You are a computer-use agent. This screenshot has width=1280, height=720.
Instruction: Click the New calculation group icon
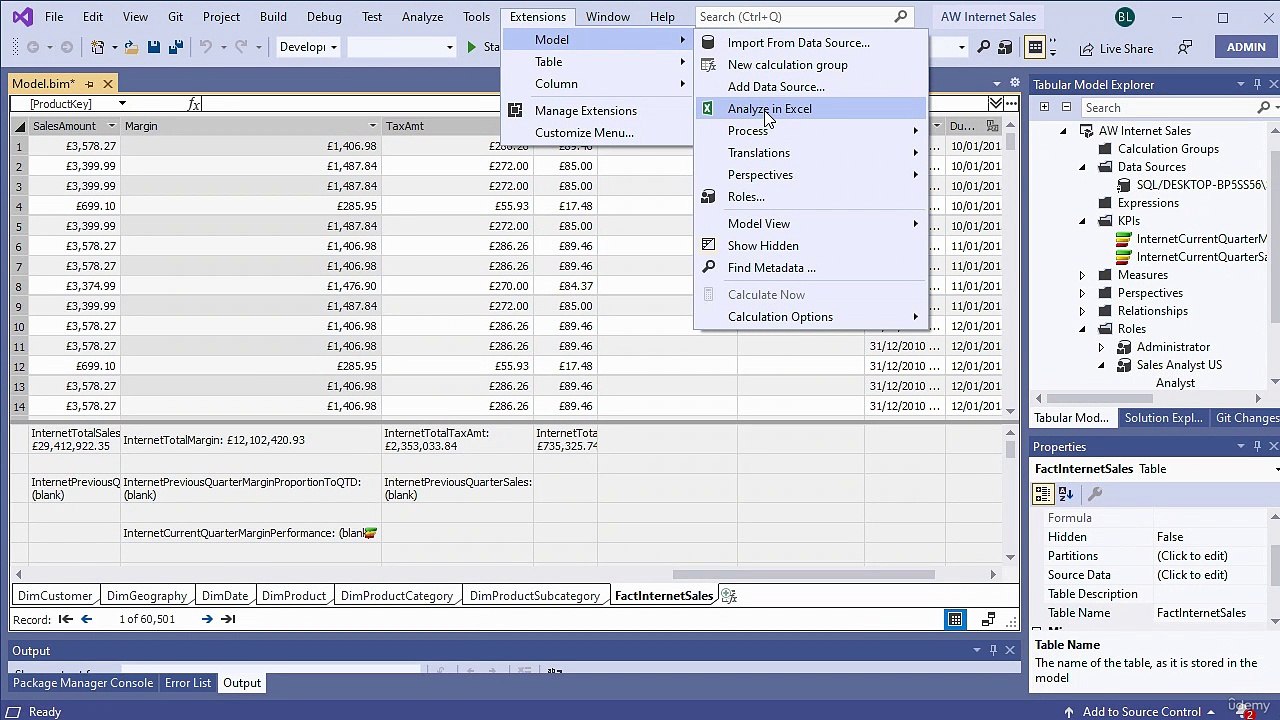[x=708, y=65]
